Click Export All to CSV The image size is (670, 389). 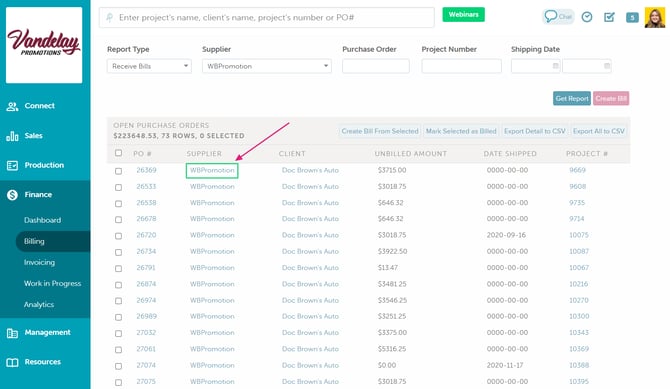(599, 131)
